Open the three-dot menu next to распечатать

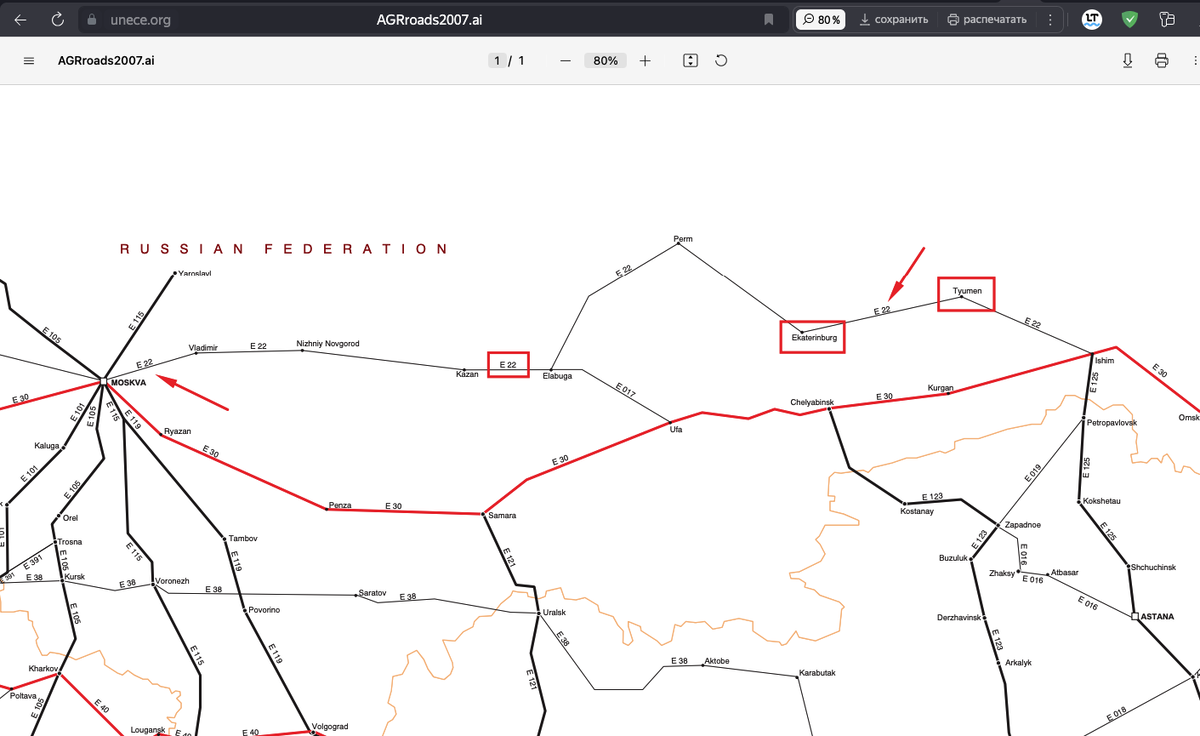1049,19
